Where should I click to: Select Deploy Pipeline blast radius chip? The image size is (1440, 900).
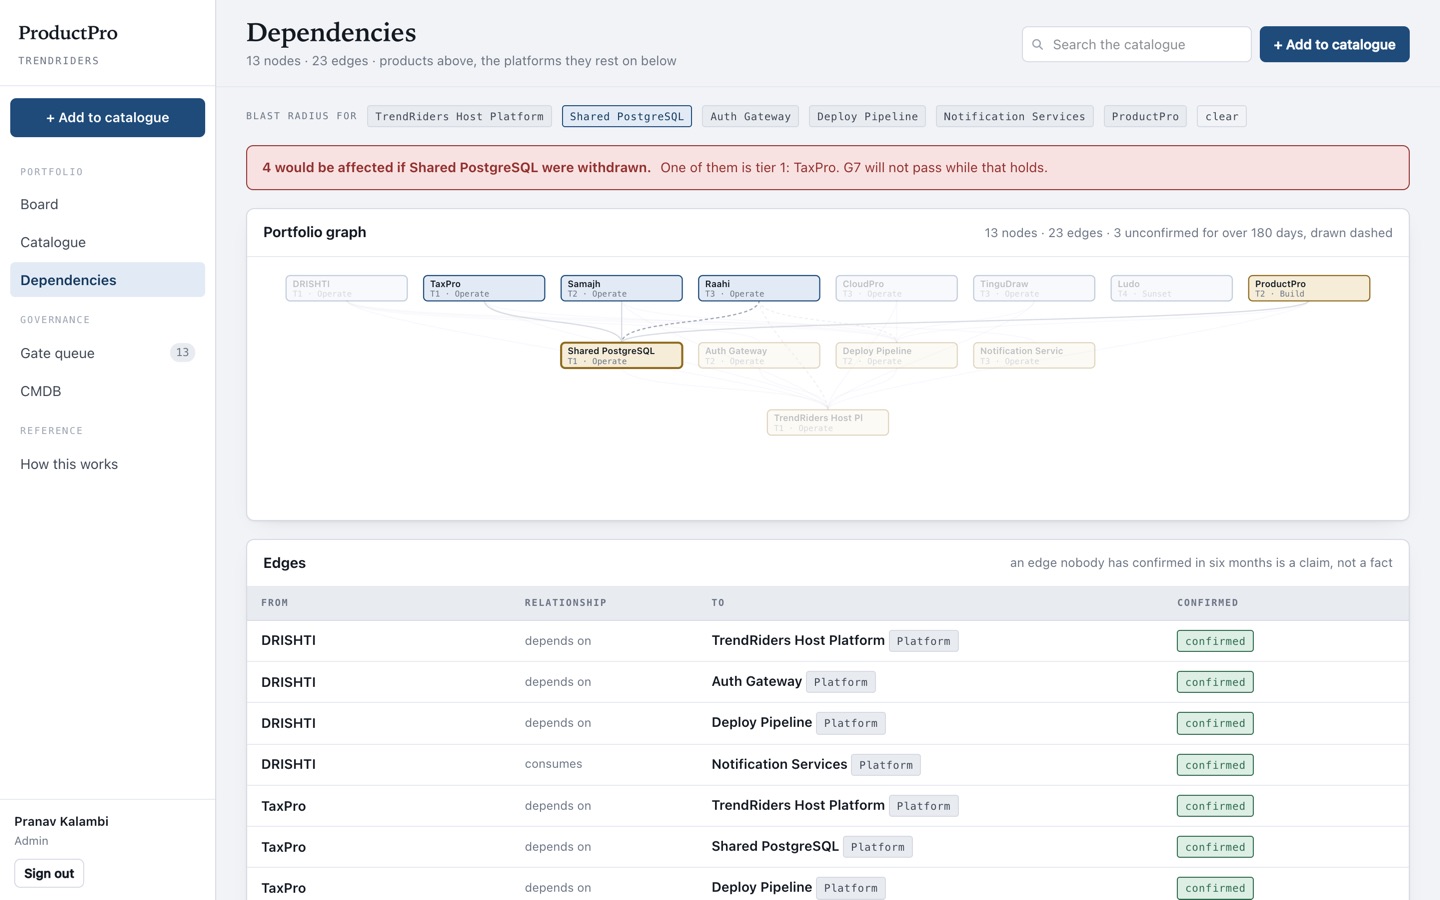pos(867,116)
